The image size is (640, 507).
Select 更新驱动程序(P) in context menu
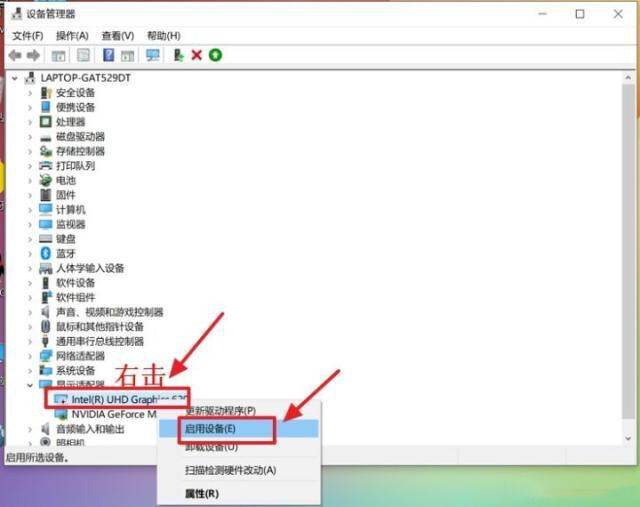click(x=220, y=410)
